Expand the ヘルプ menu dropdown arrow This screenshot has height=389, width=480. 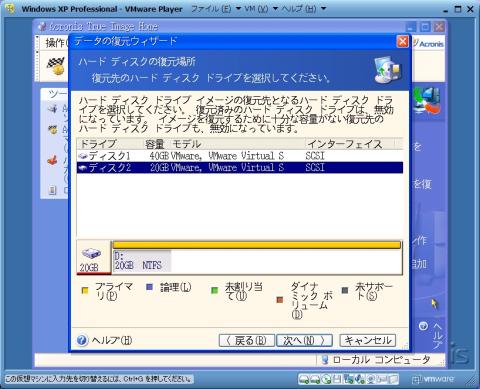(323, 9)
